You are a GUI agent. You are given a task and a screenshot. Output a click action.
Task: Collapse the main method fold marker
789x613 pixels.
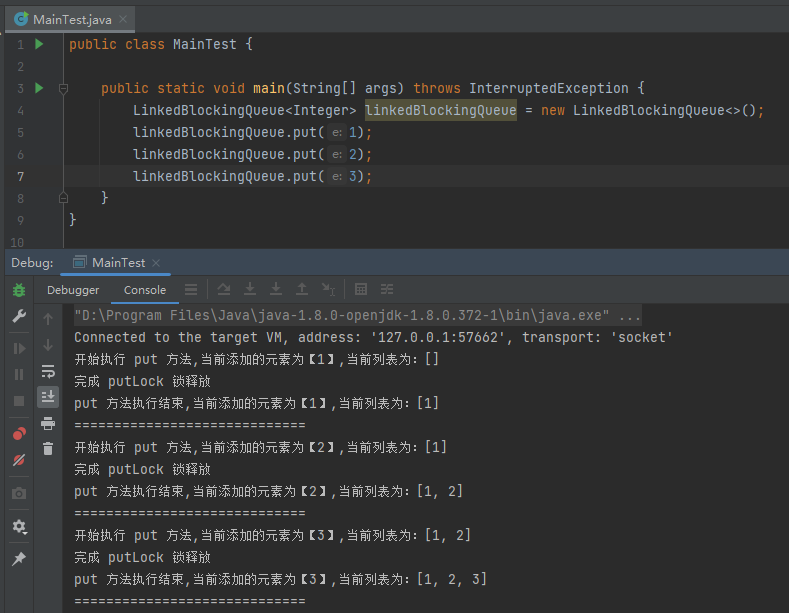[x=63, y=89]
